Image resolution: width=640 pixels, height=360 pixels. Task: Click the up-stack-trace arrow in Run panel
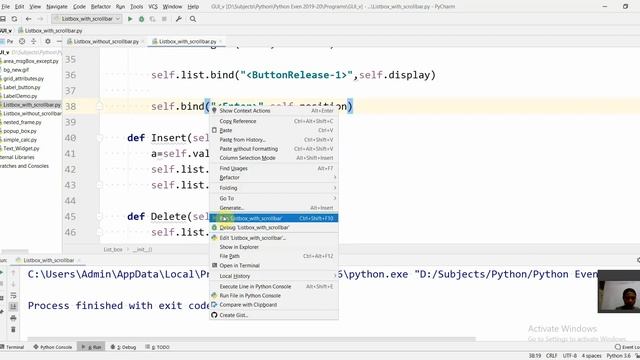[x=13, y=273]
